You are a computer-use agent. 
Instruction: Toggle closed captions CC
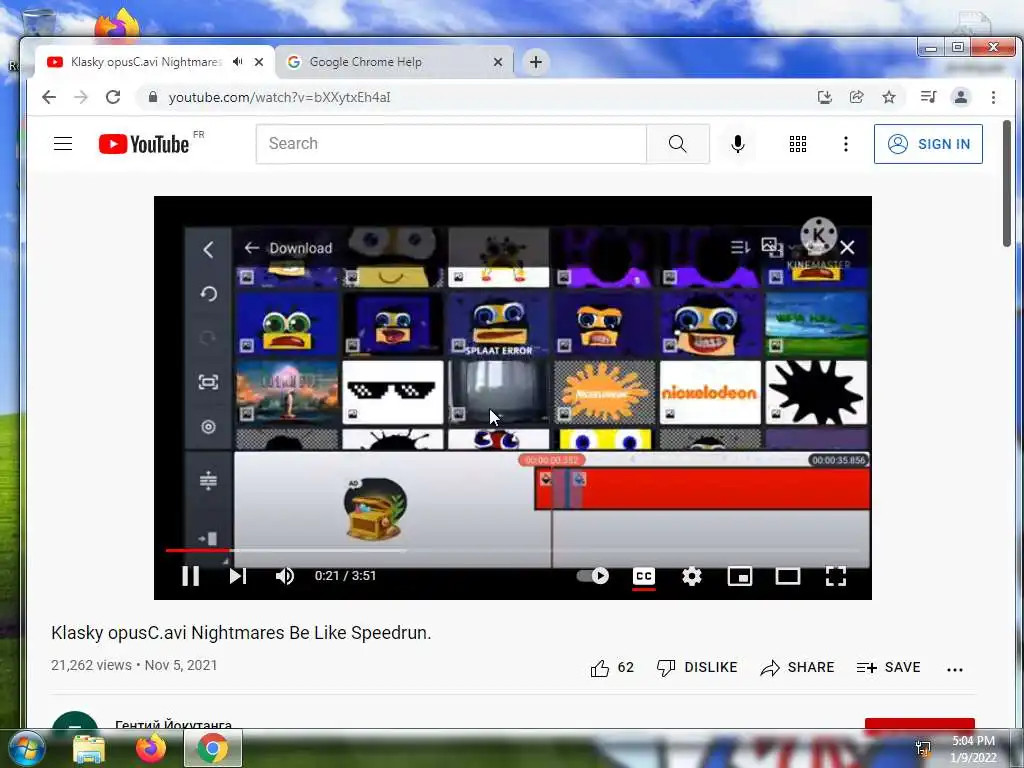pos(644,575)
